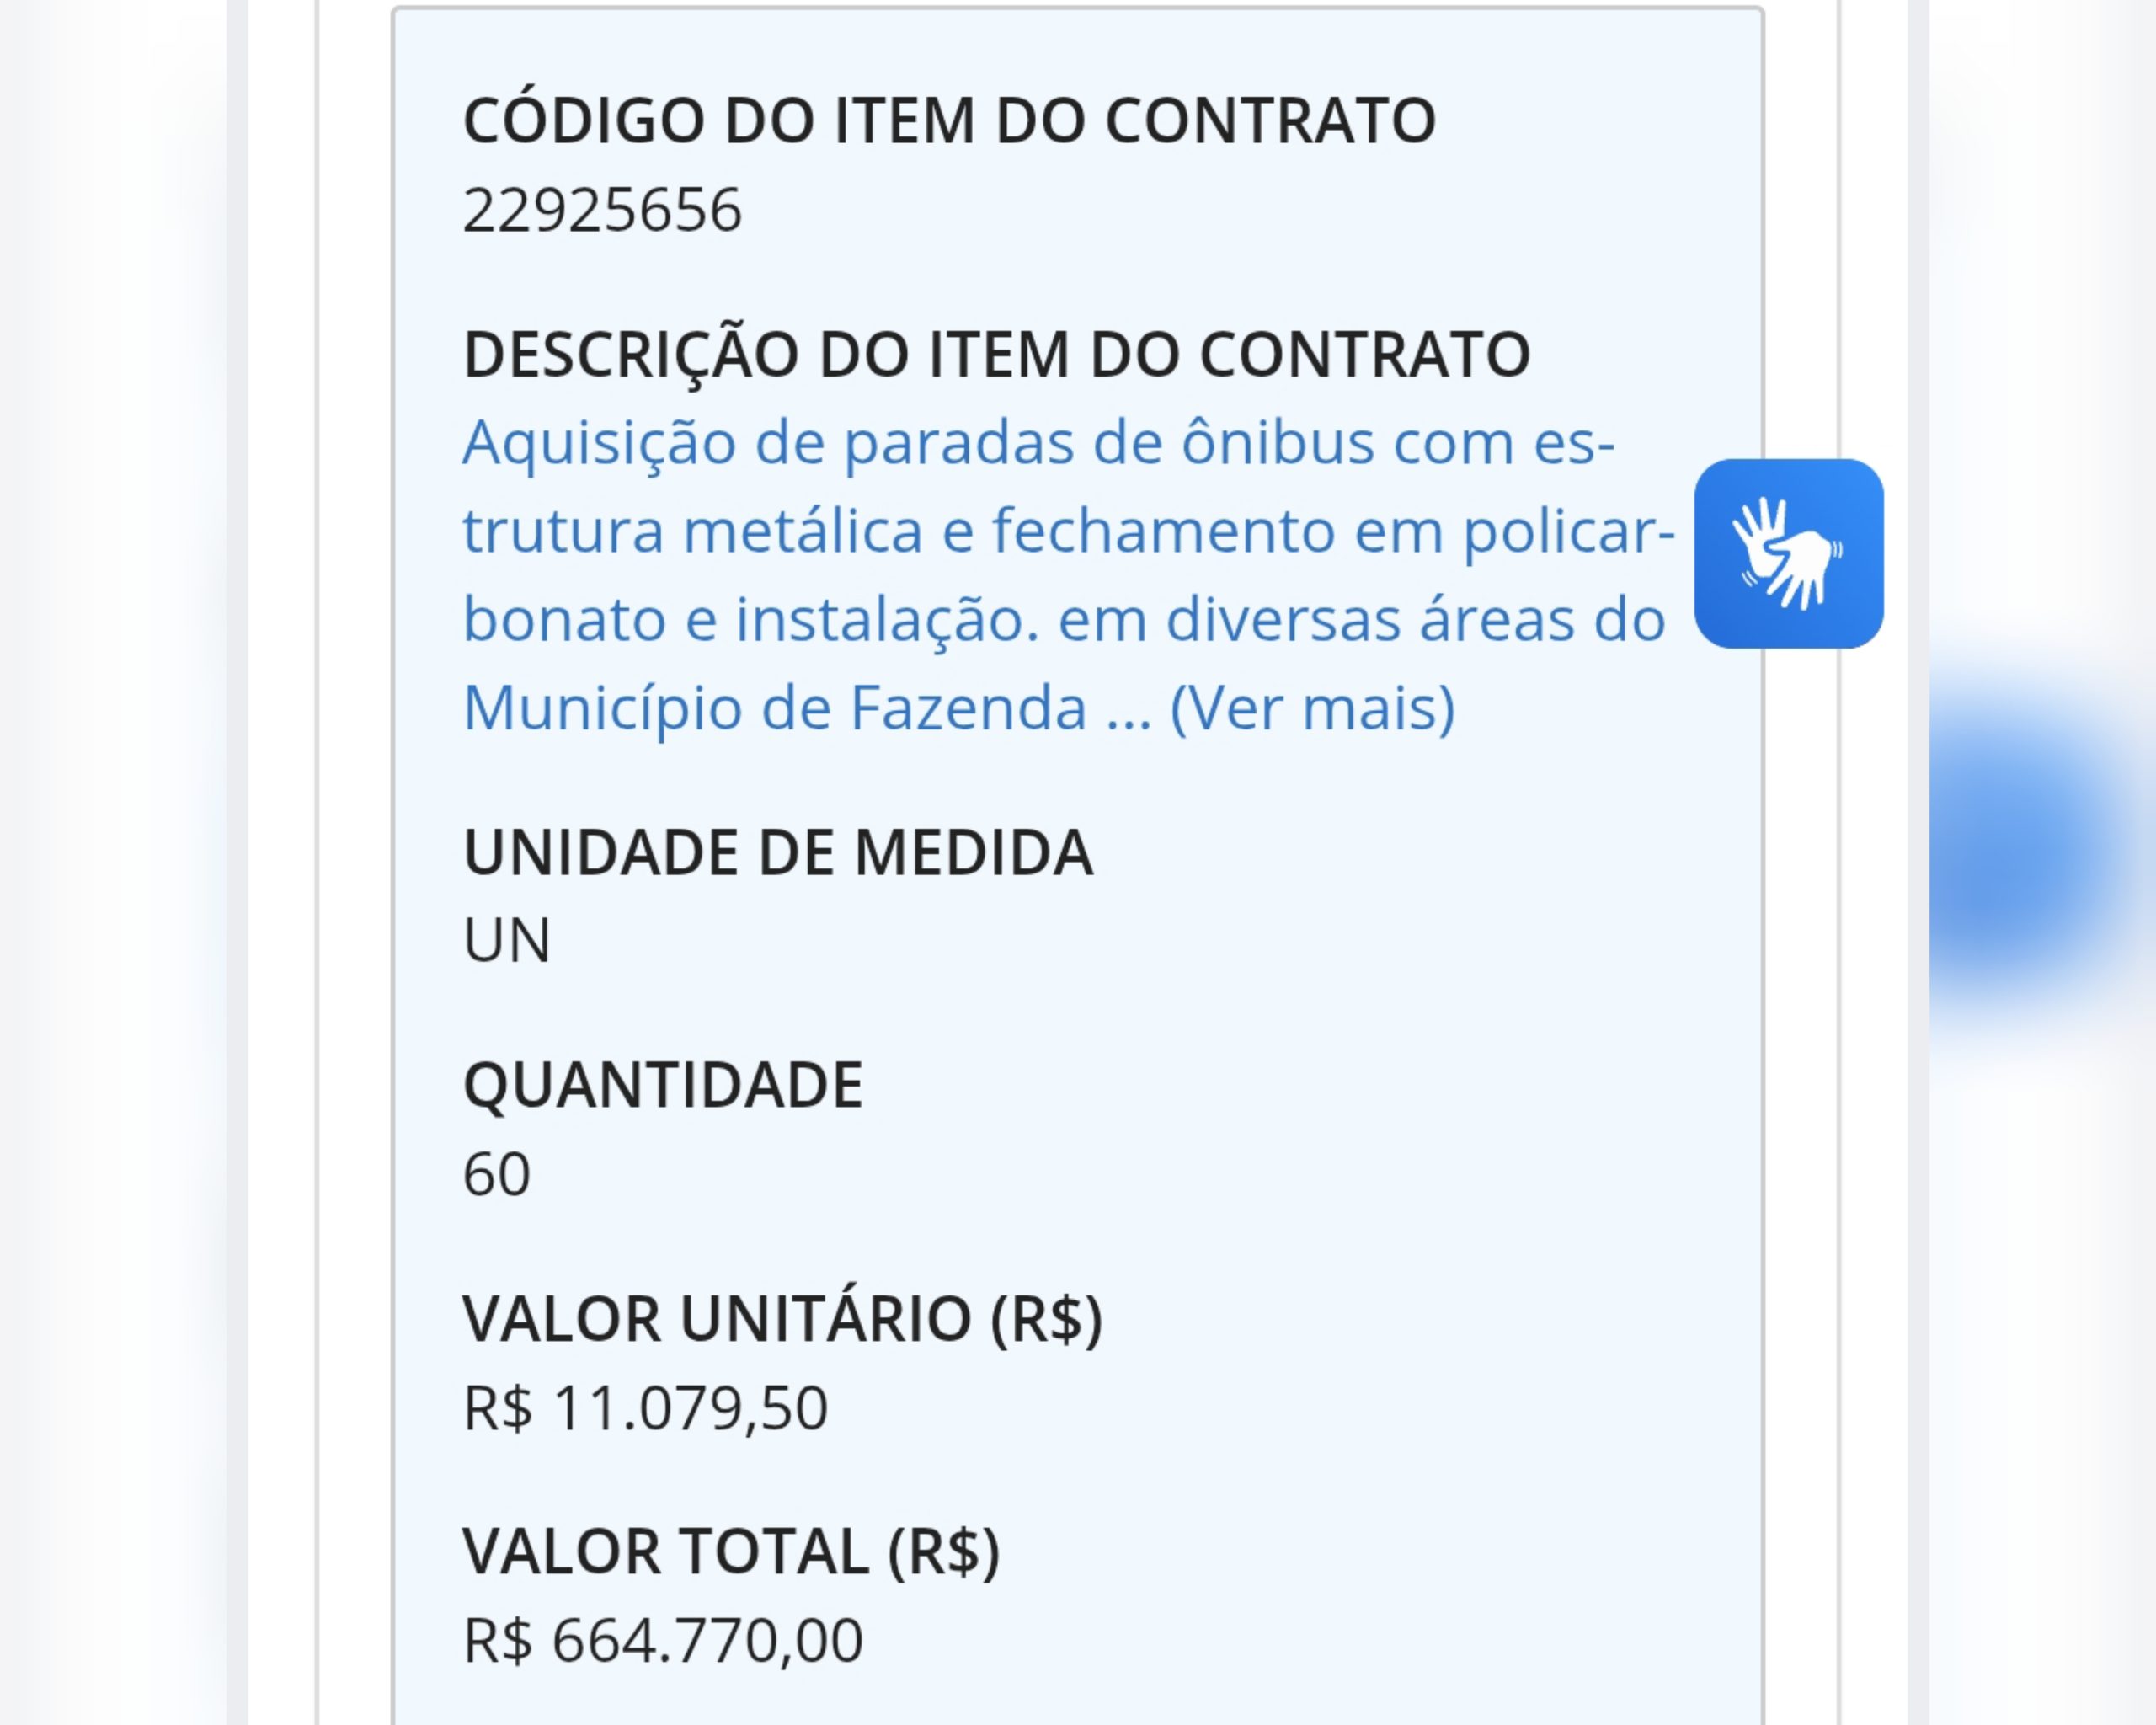Screen dimensions: 2156x1725
Task: Click "fechamento" in the blue description text
Action: tap(1163, 531)
